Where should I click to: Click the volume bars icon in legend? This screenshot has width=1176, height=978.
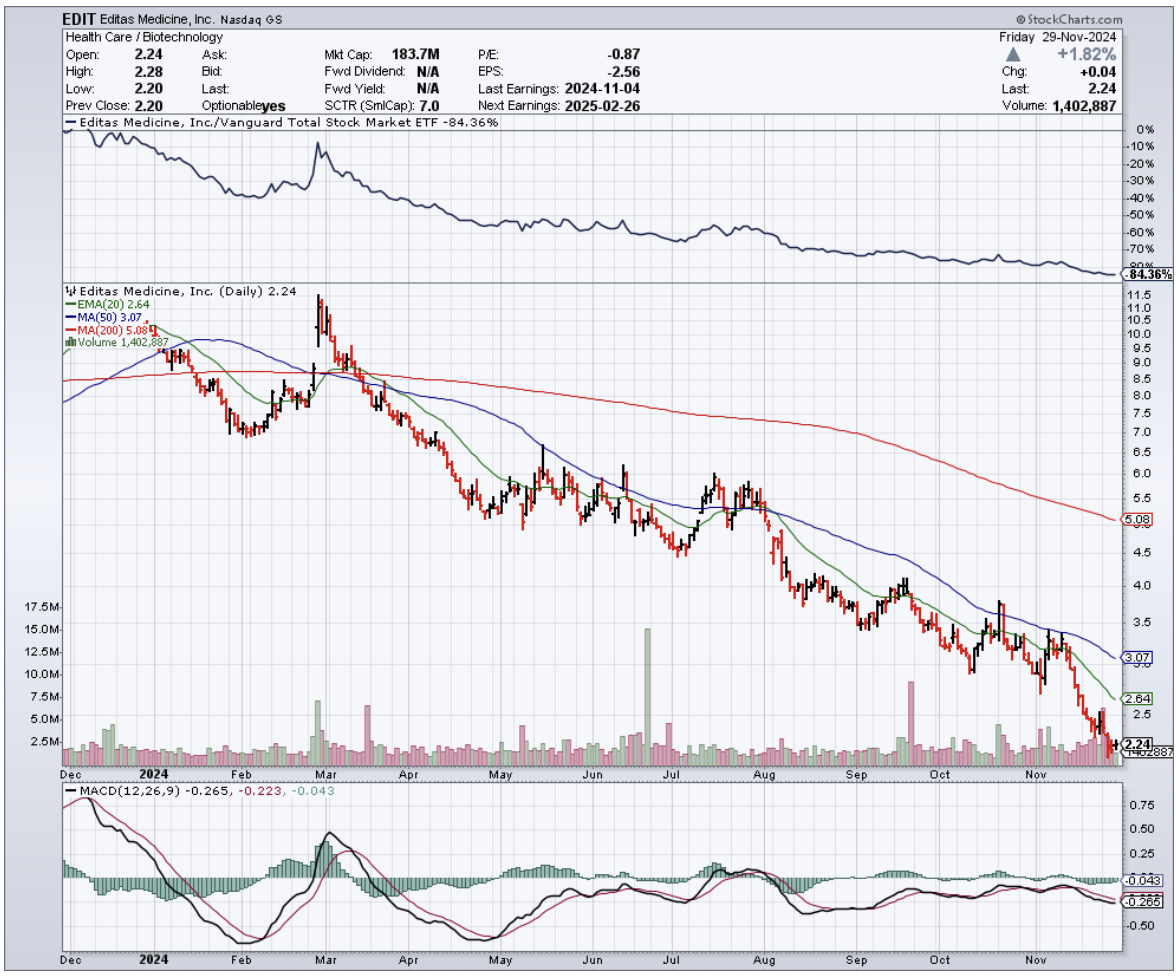tap(70, 342)
